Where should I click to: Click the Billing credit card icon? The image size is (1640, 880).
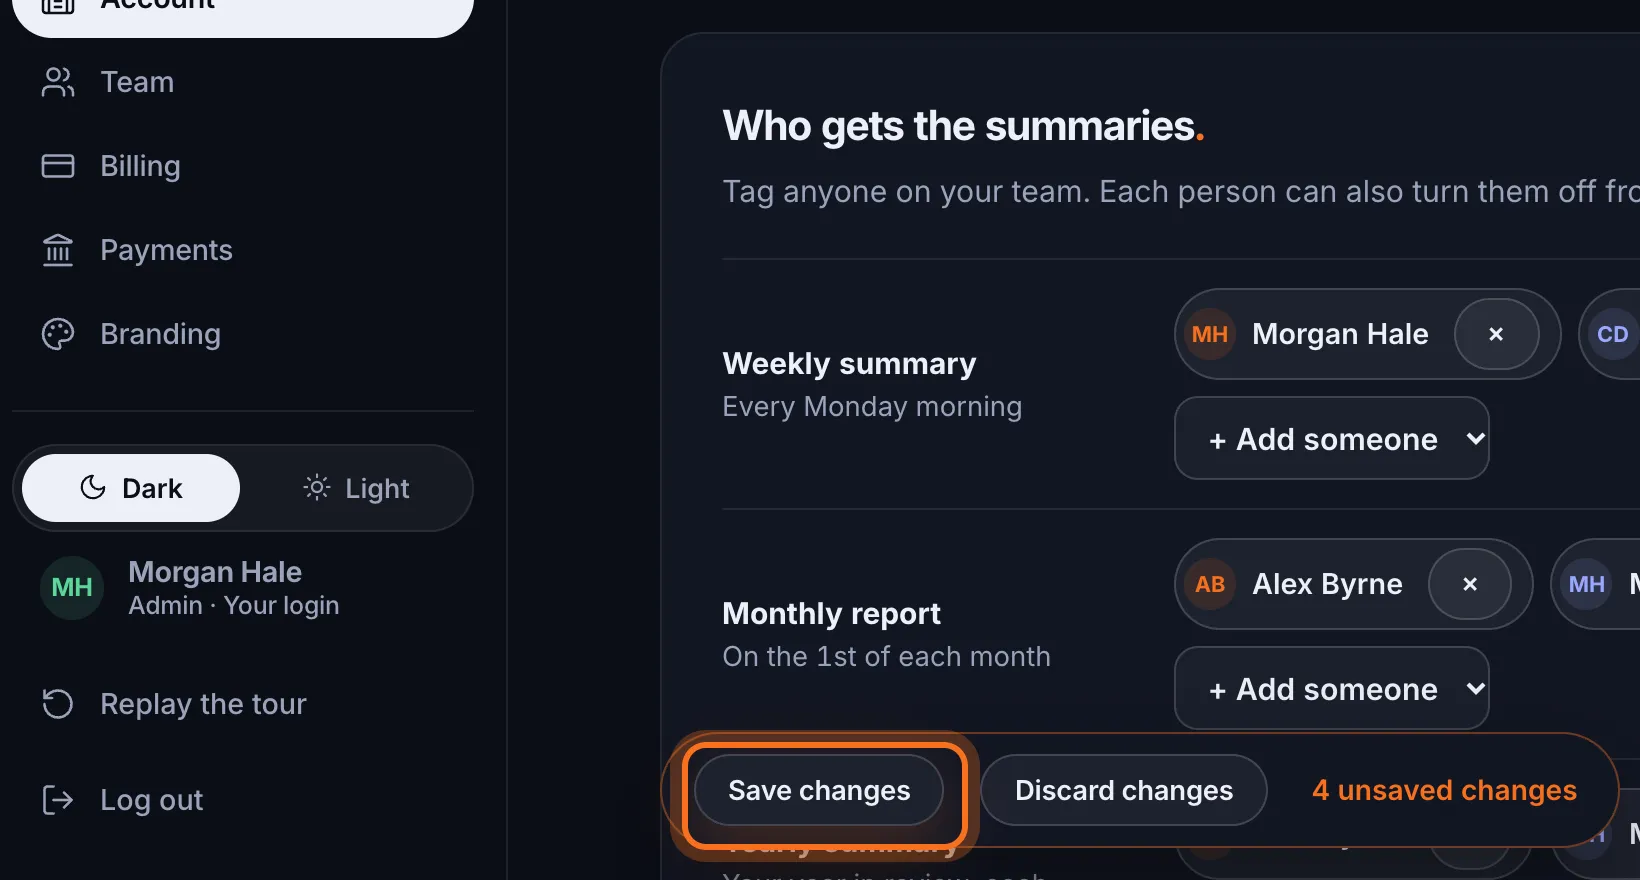click(x=58, y=166)
